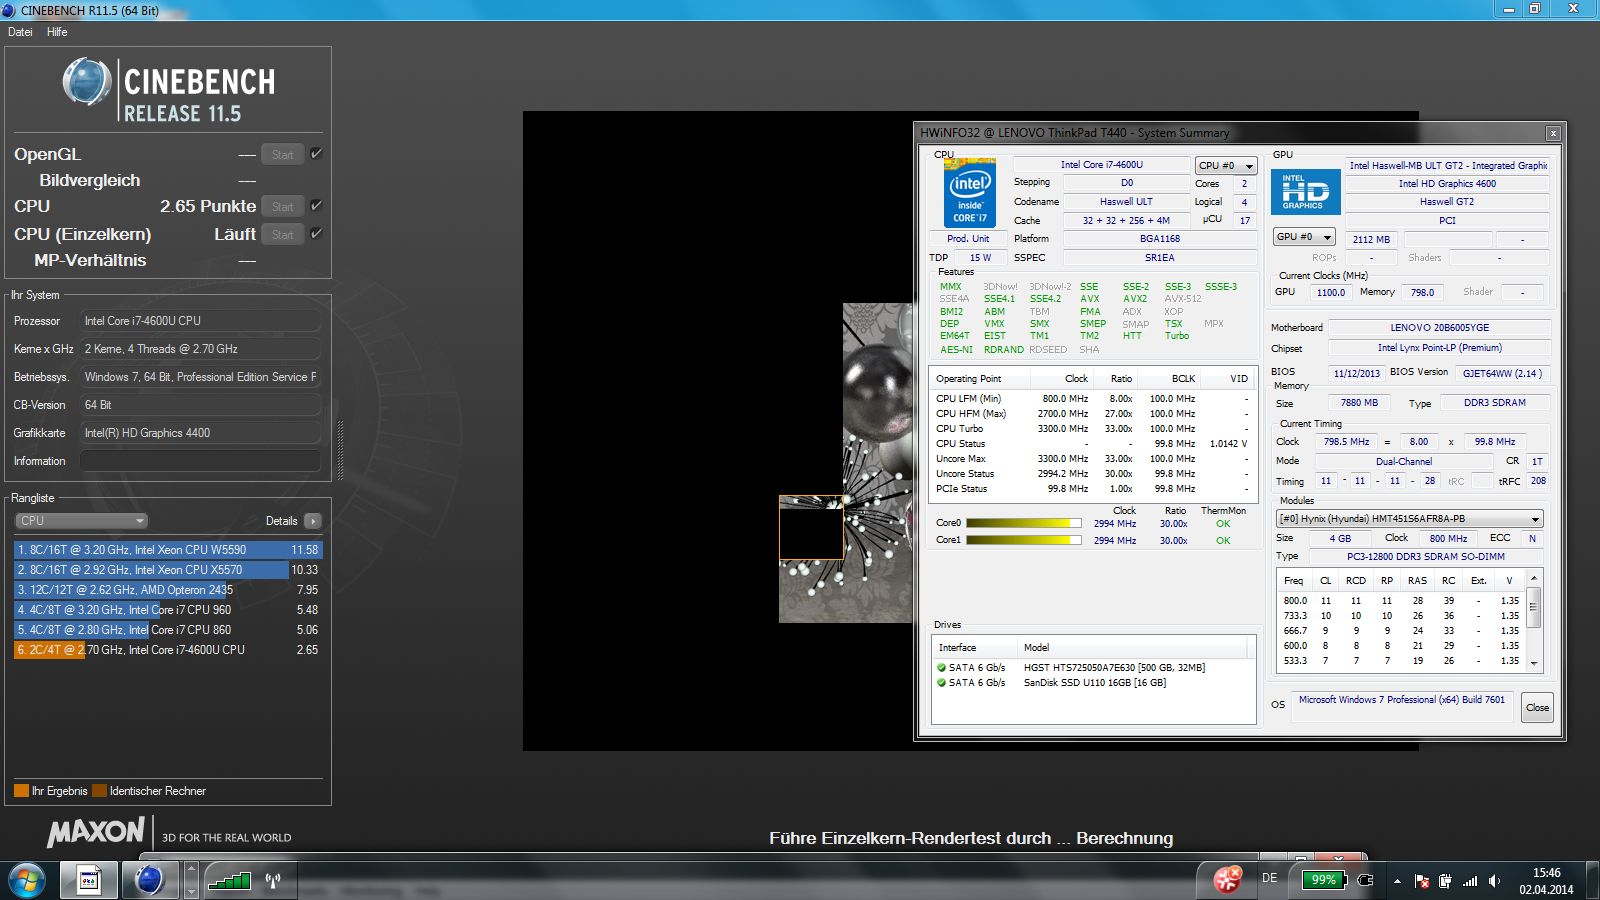Click the power manager tray icon

[x=1445, y=881]
